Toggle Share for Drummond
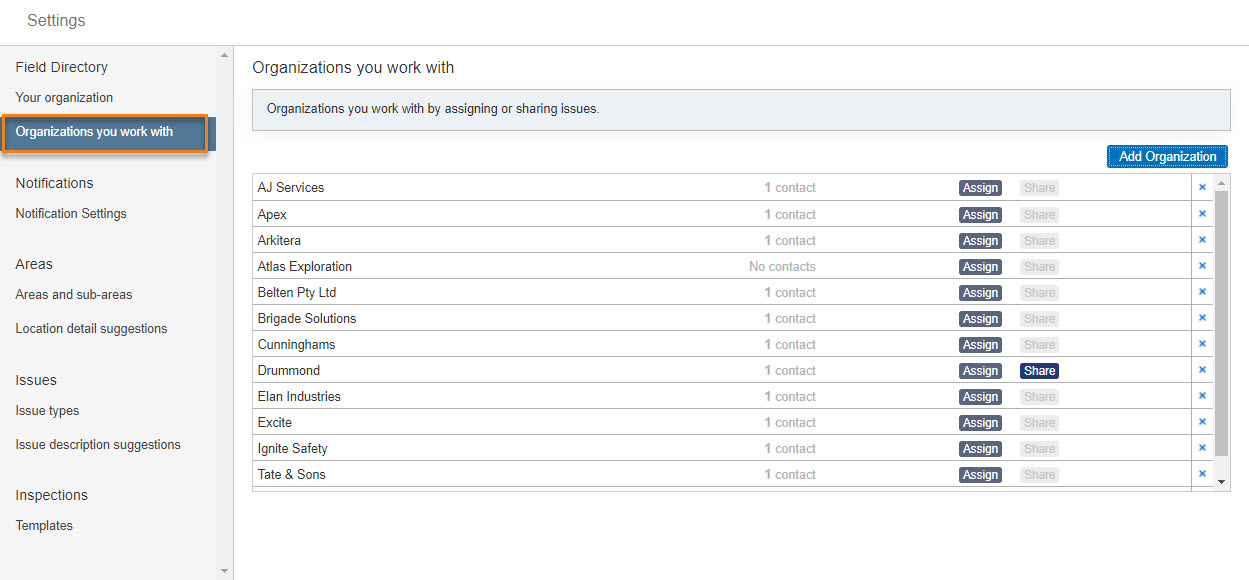1249x580 pixels. [x=1039, y=371]
